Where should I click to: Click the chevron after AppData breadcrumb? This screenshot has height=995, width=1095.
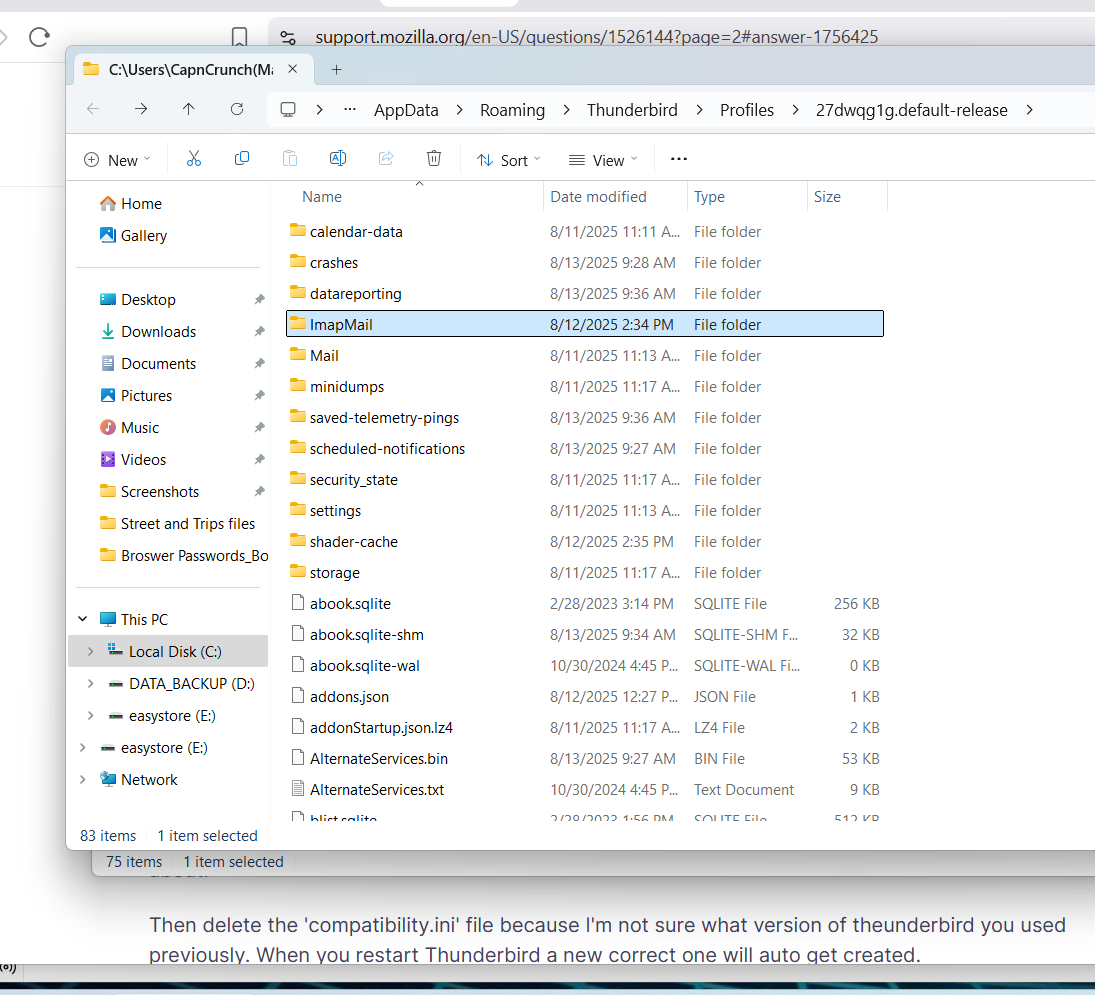point(460,110)
